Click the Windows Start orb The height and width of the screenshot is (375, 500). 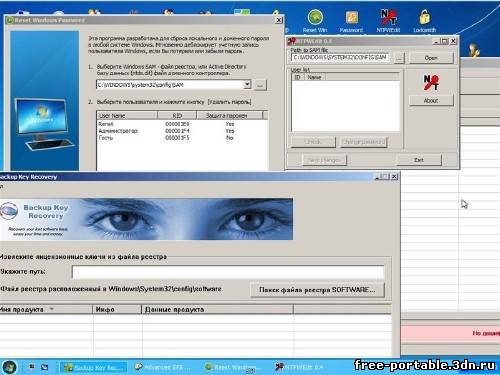pyautogui.click(x=9, y=367)
